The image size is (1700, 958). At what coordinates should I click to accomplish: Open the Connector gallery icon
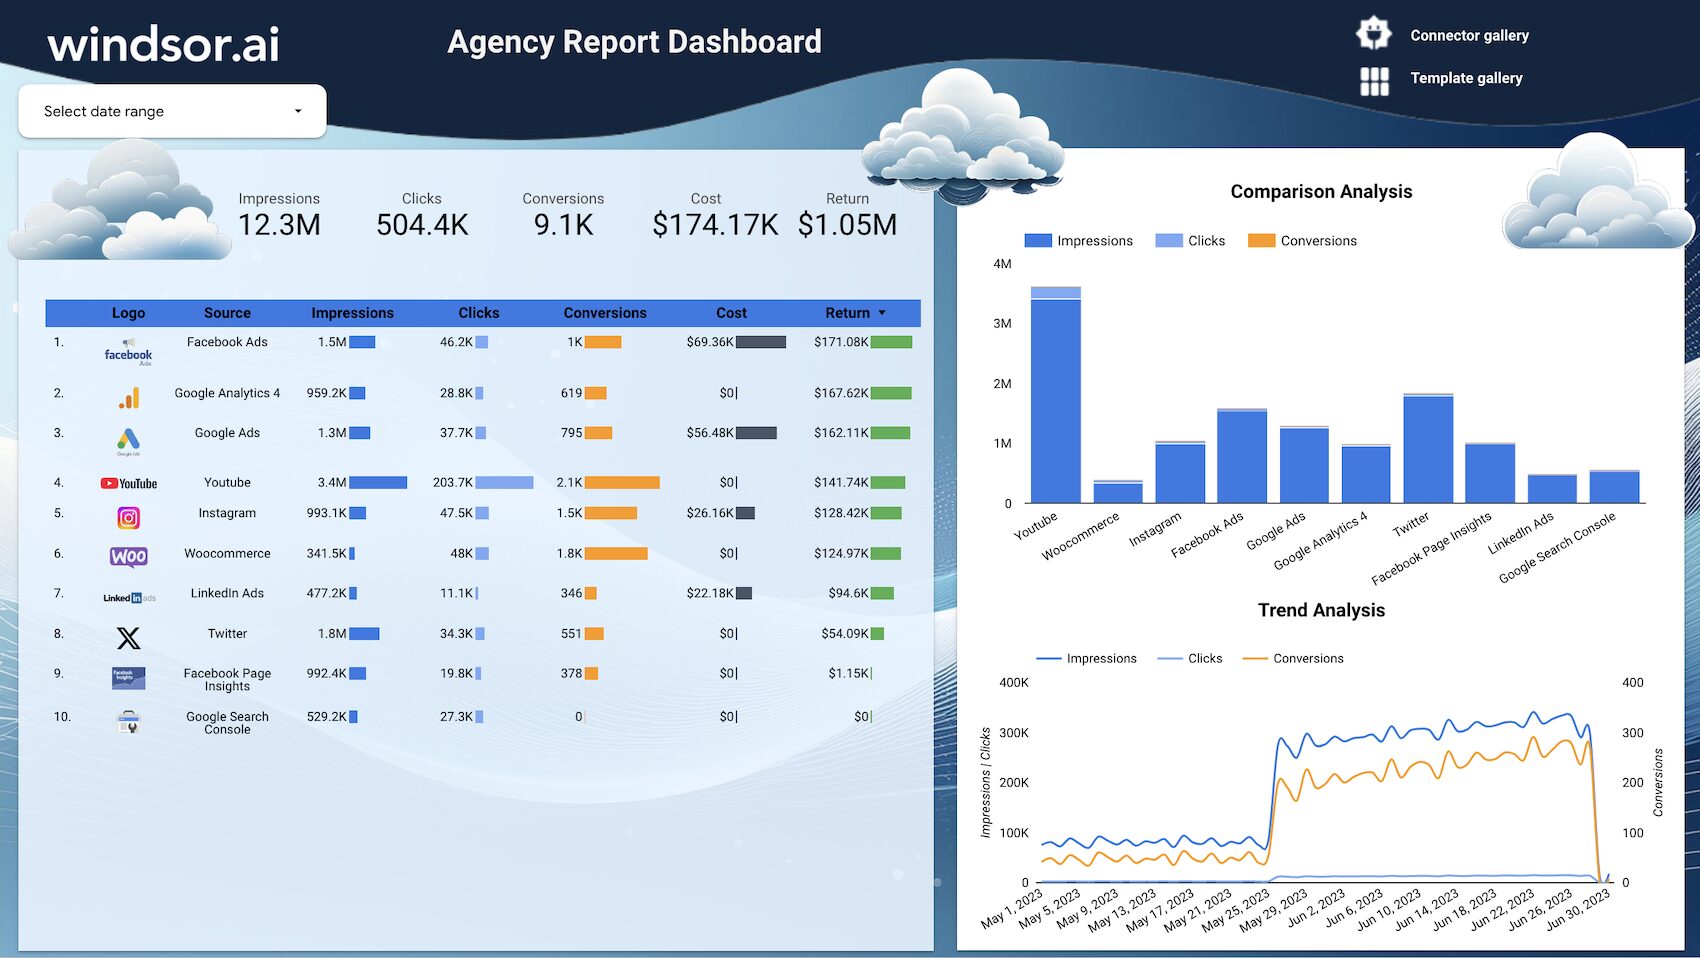[x=1374, y=33]
